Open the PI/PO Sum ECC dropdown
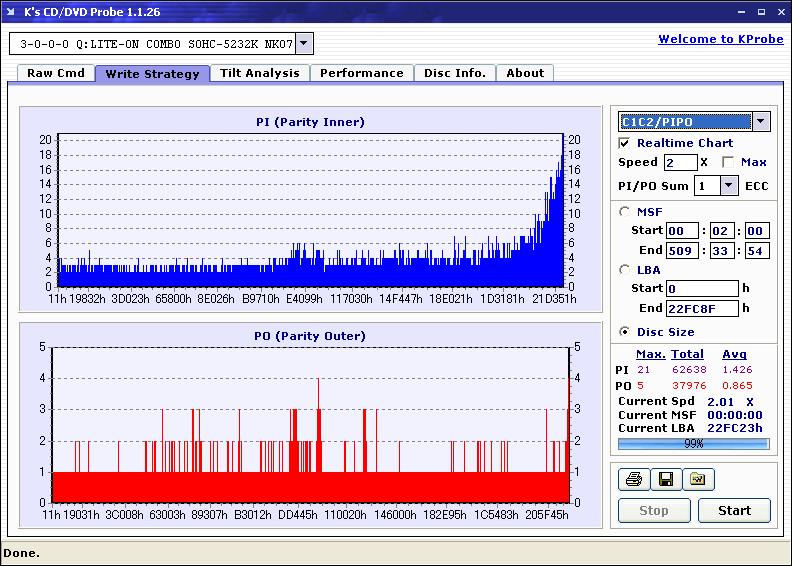 729,186
